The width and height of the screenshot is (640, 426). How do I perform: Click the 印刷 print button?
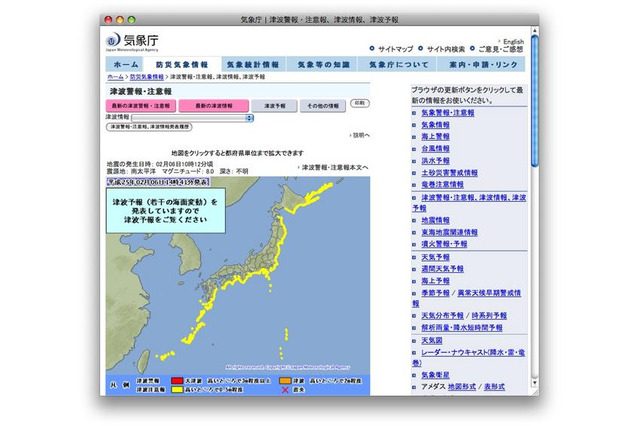[x=360, y=103]
